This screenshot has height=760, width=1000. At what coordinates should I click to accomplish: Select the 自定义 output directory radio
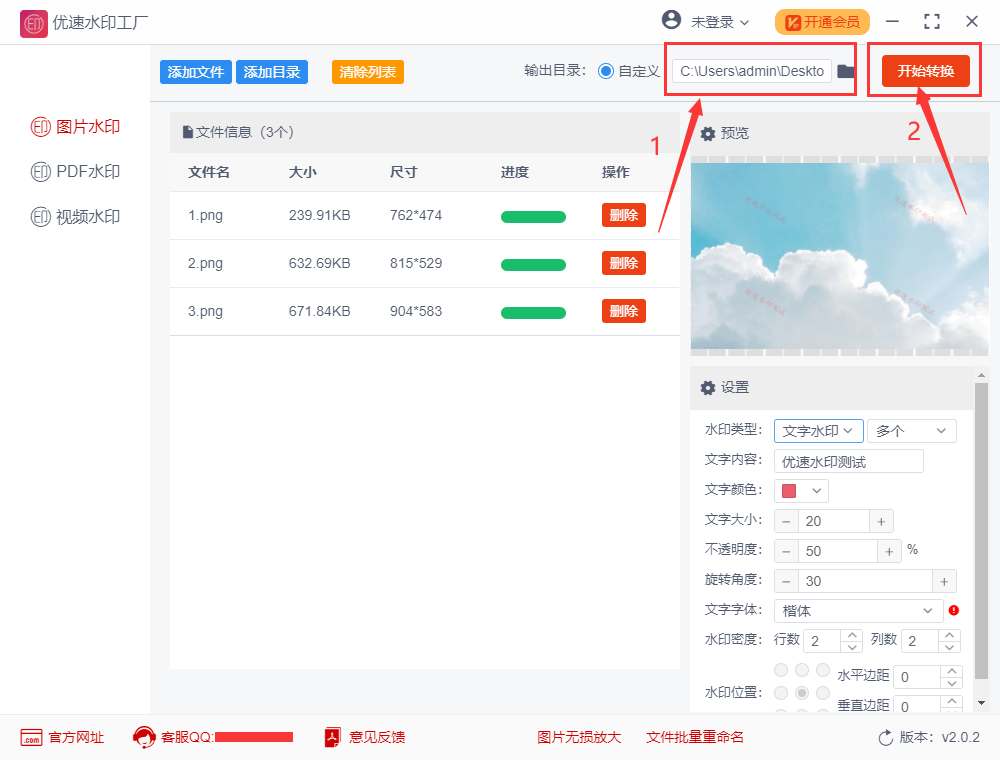605,71
